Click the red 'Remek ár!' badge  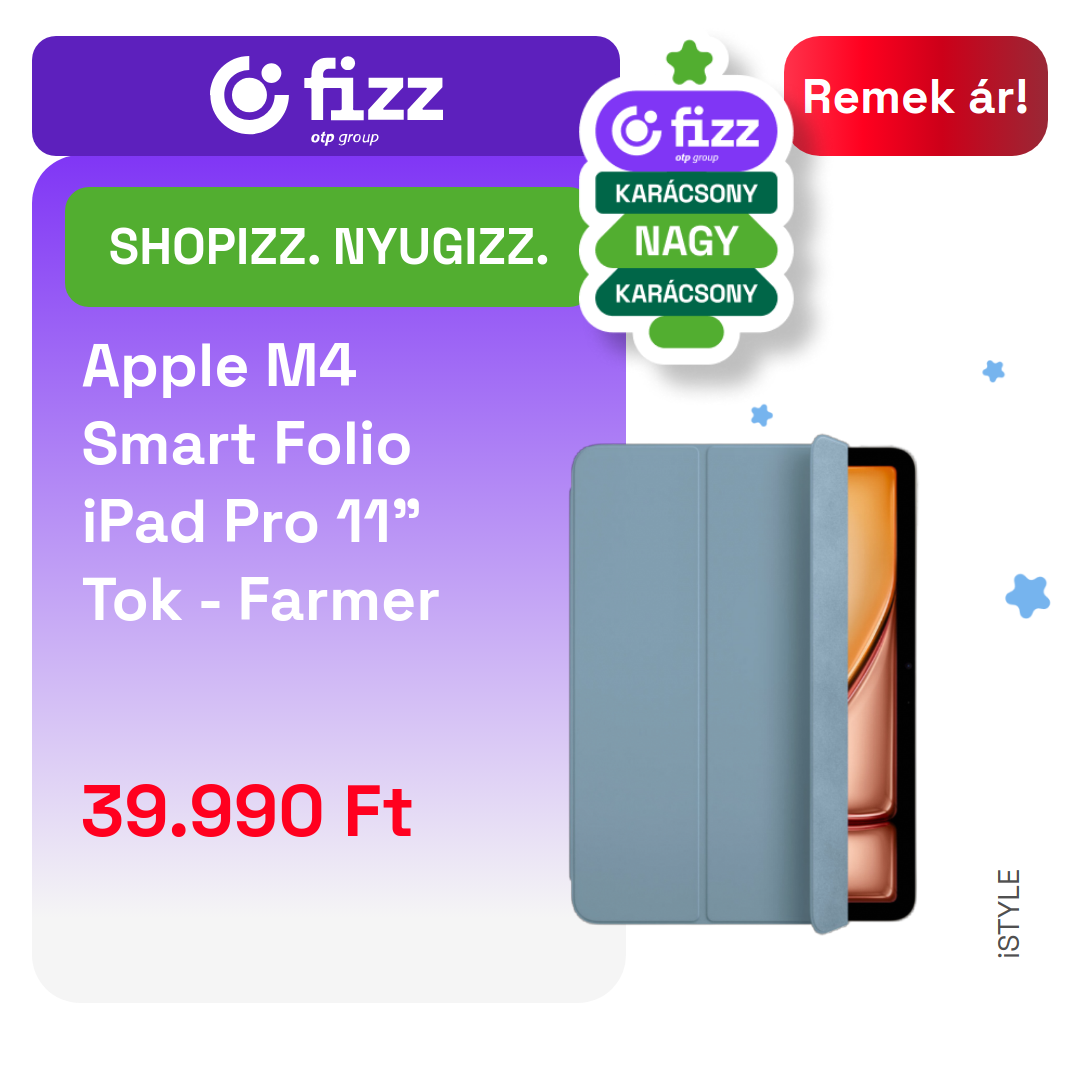tap(915, 96)
